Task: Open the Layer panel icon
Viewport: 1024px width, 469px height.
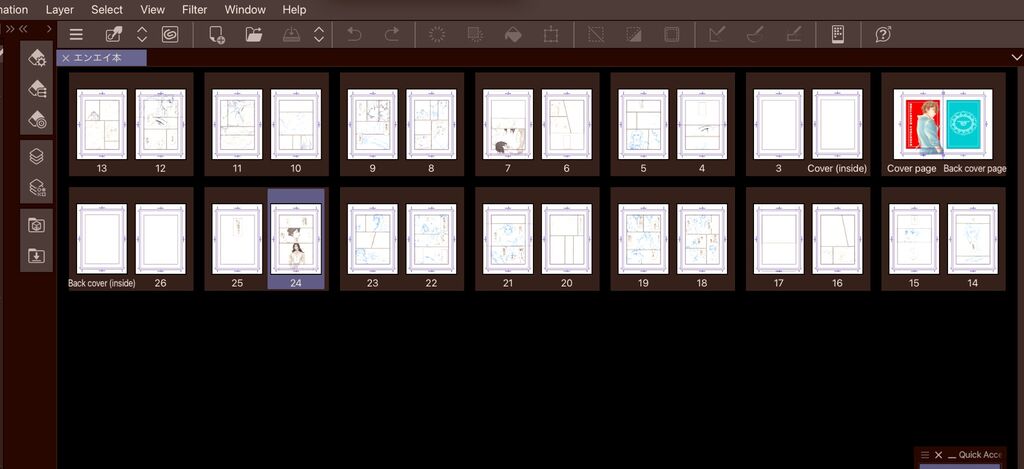Action: pyautogui.click(x=37, y=156)
